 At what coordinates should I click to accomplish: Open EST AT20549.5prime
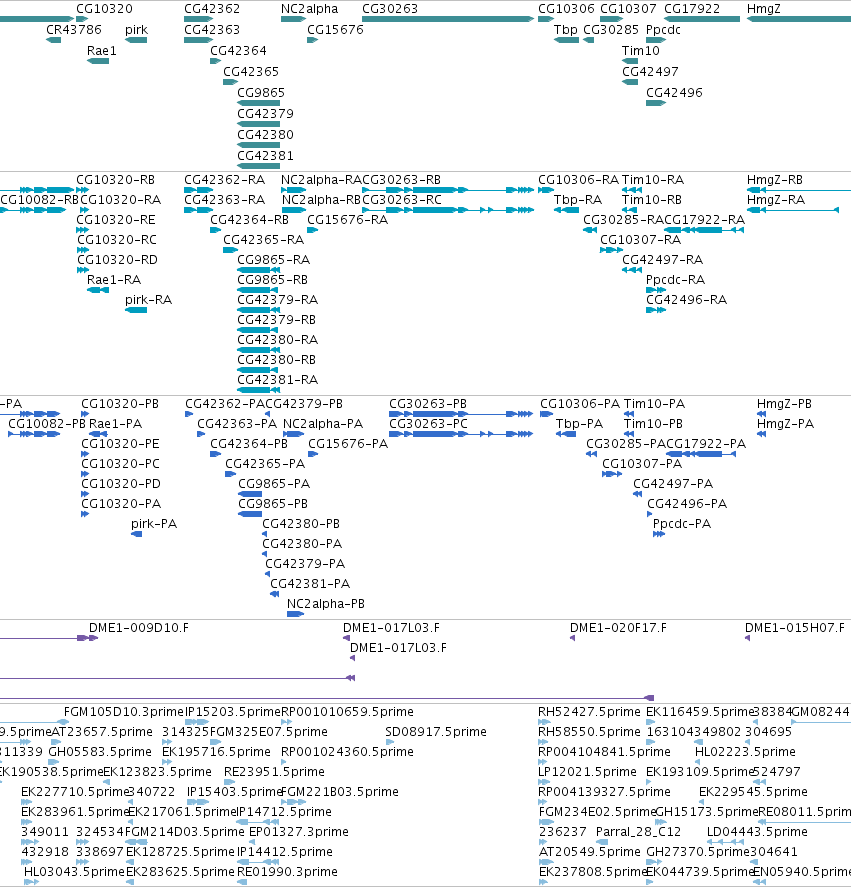590,851
